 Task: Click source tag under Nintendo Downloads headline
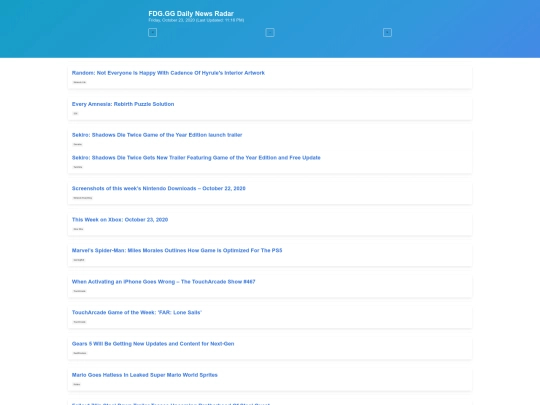coord(83,198)
